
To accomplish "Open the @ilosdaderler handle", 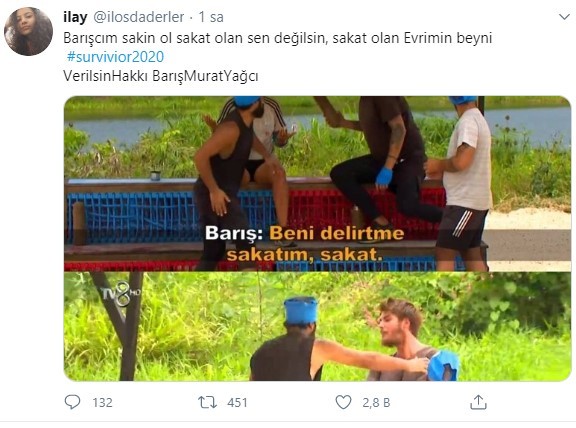I will 139,17.
